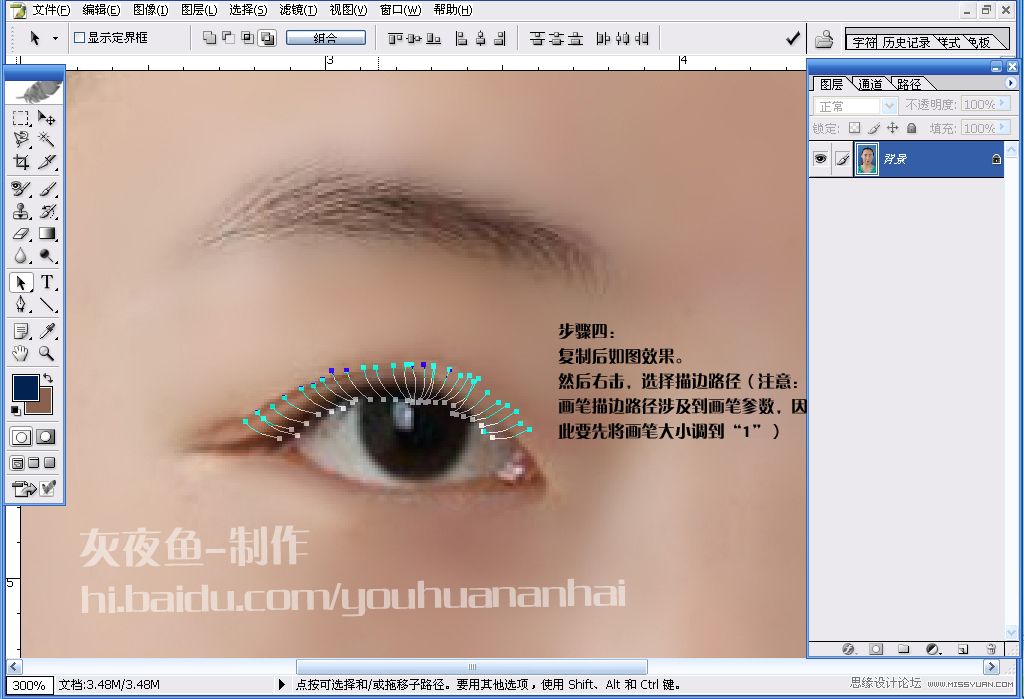This screenshot has width=1024, height=699.
Task: Select the Eyedropper tool
Action: click(x=46, y=331)
